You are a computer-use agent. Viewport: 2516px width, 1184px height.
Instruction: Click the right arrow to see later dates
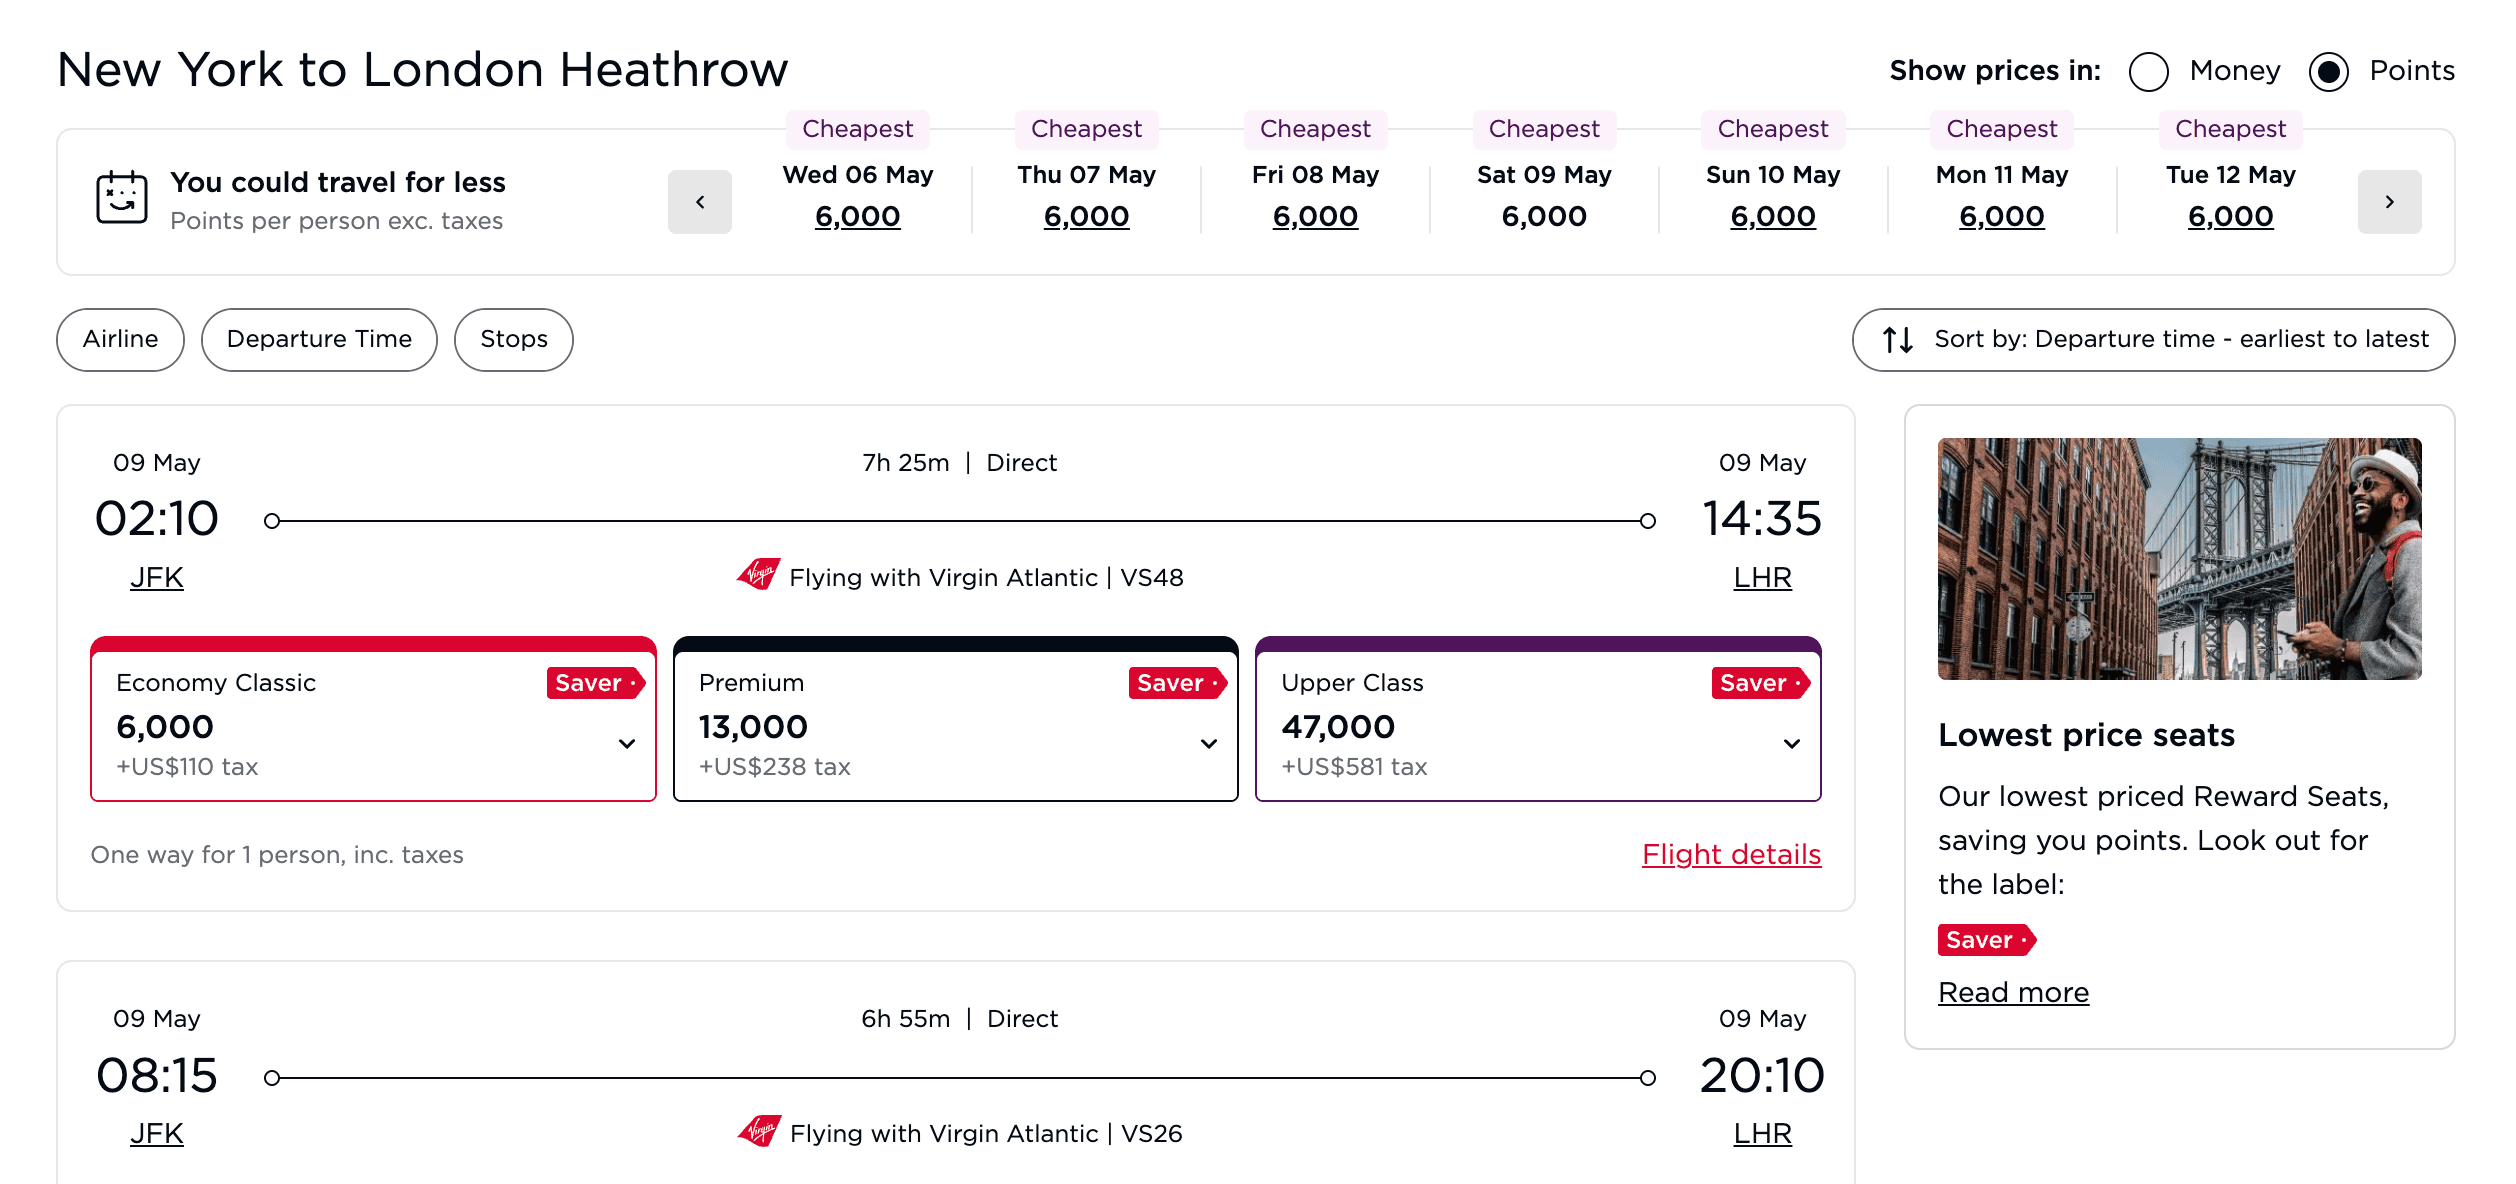tap(2390, 201)
